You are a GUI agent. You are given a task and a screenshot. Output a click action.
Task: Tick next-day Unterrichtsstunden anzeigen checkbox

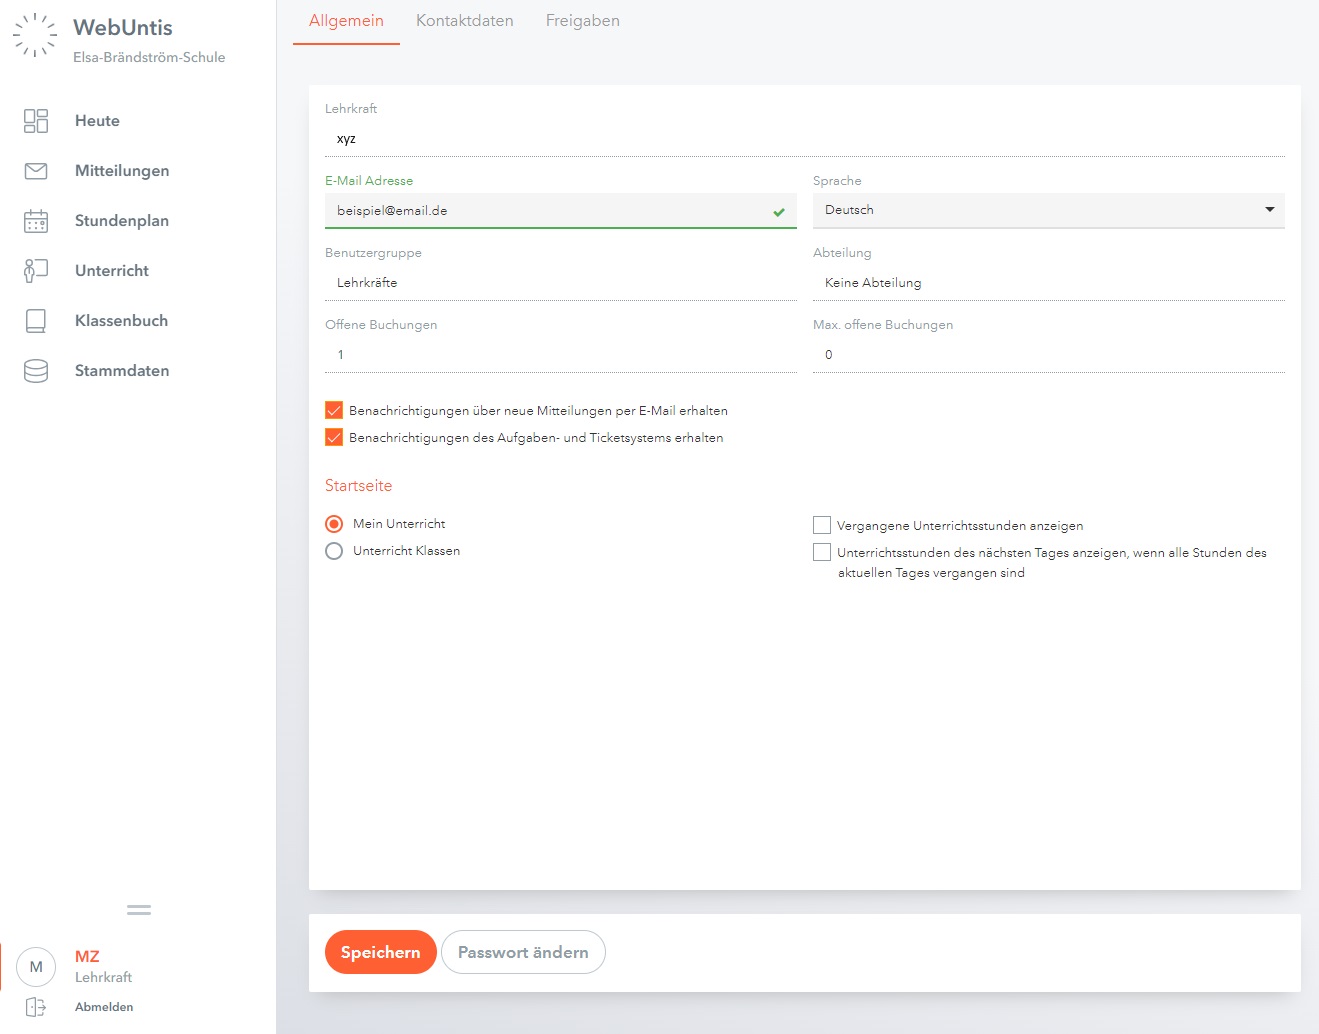pyautogui.click(x=822, y=552)
